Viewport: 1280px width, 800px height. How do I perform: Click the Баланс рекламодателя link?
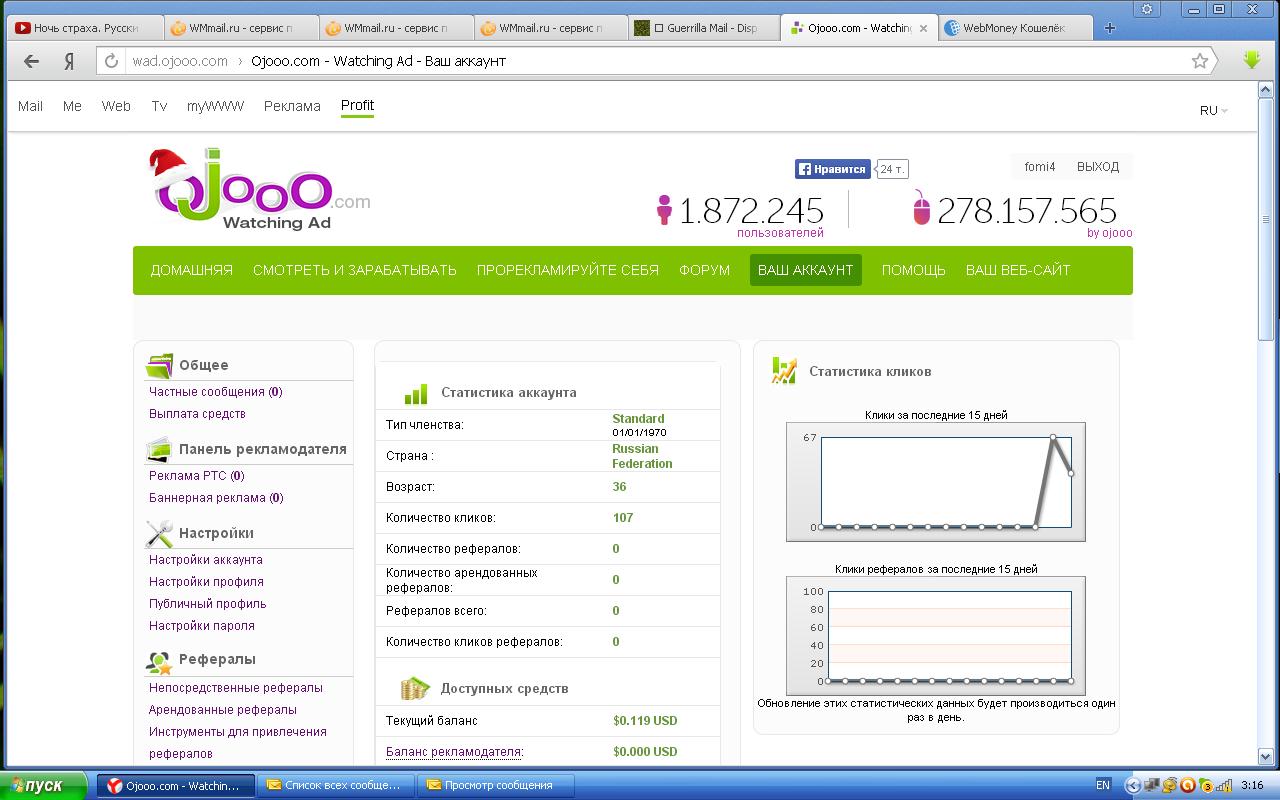point(455,752)
